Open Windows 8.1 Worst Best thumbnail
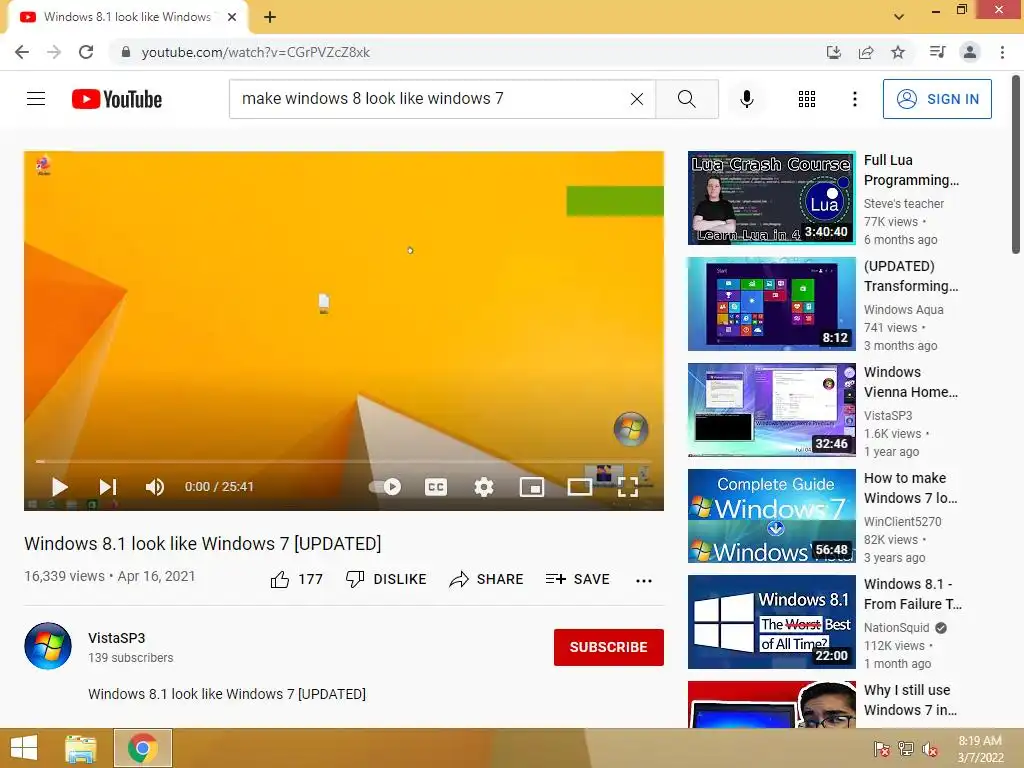The height and width of the screenshot is (768, 1024). (771, 622)
